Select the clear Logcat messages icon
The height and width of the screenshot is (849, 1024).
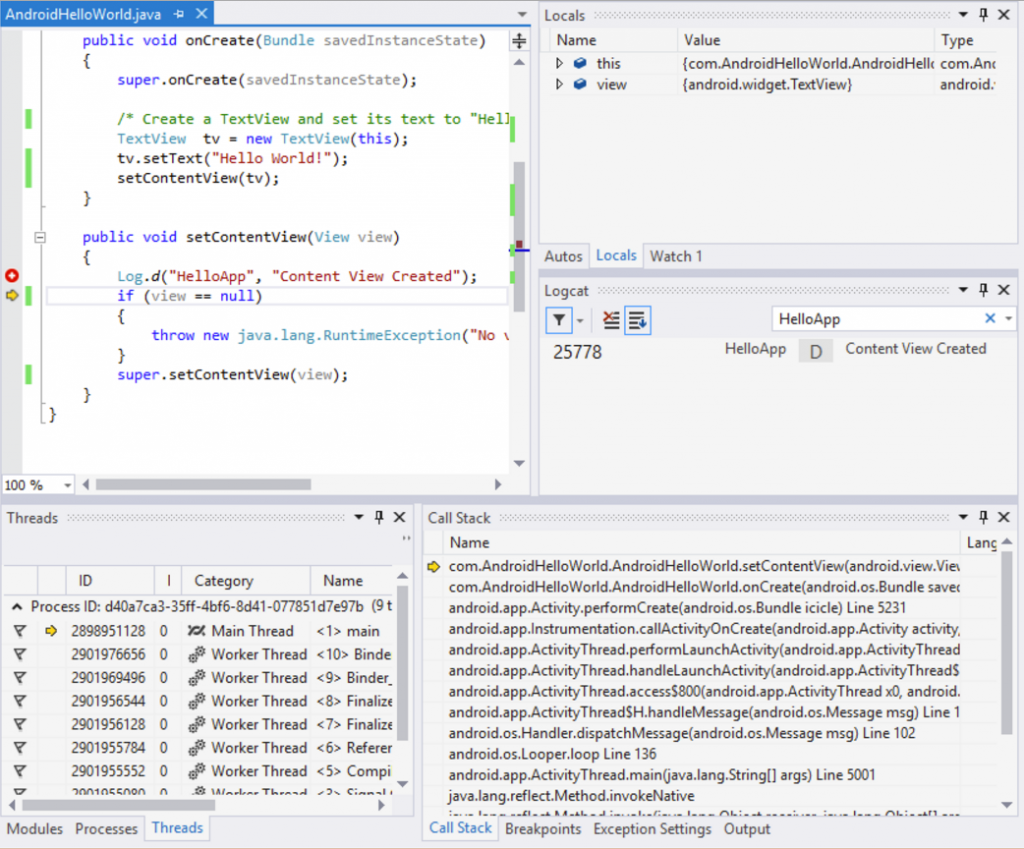(610, 320)
